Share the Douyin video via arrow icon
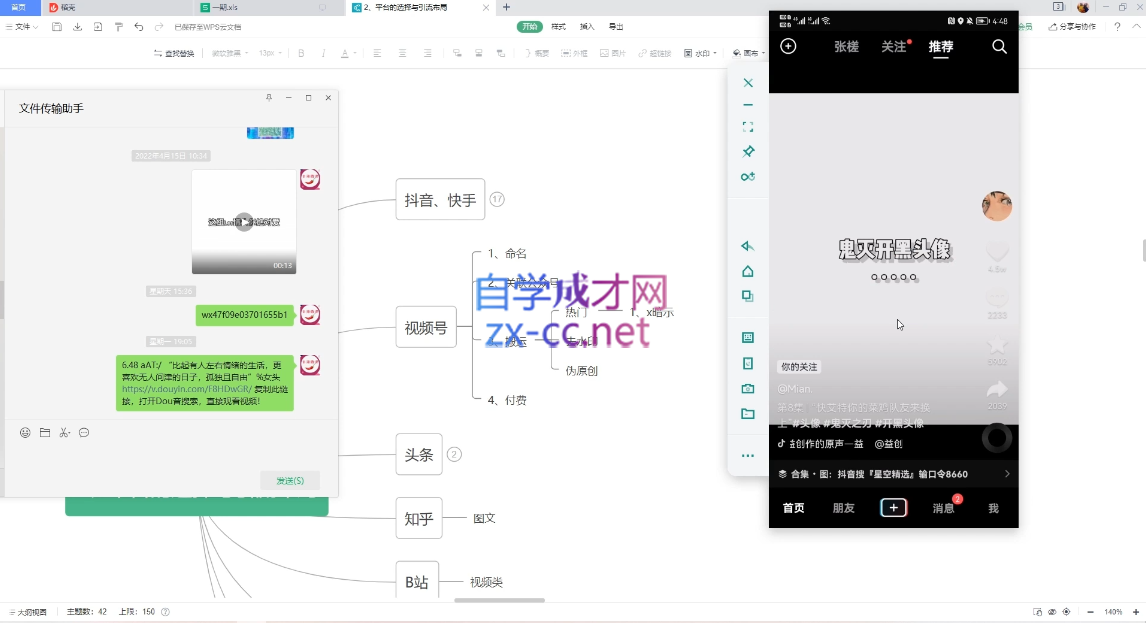The height and width of the screenshot is (623, 1146). [x=997, y=389]
